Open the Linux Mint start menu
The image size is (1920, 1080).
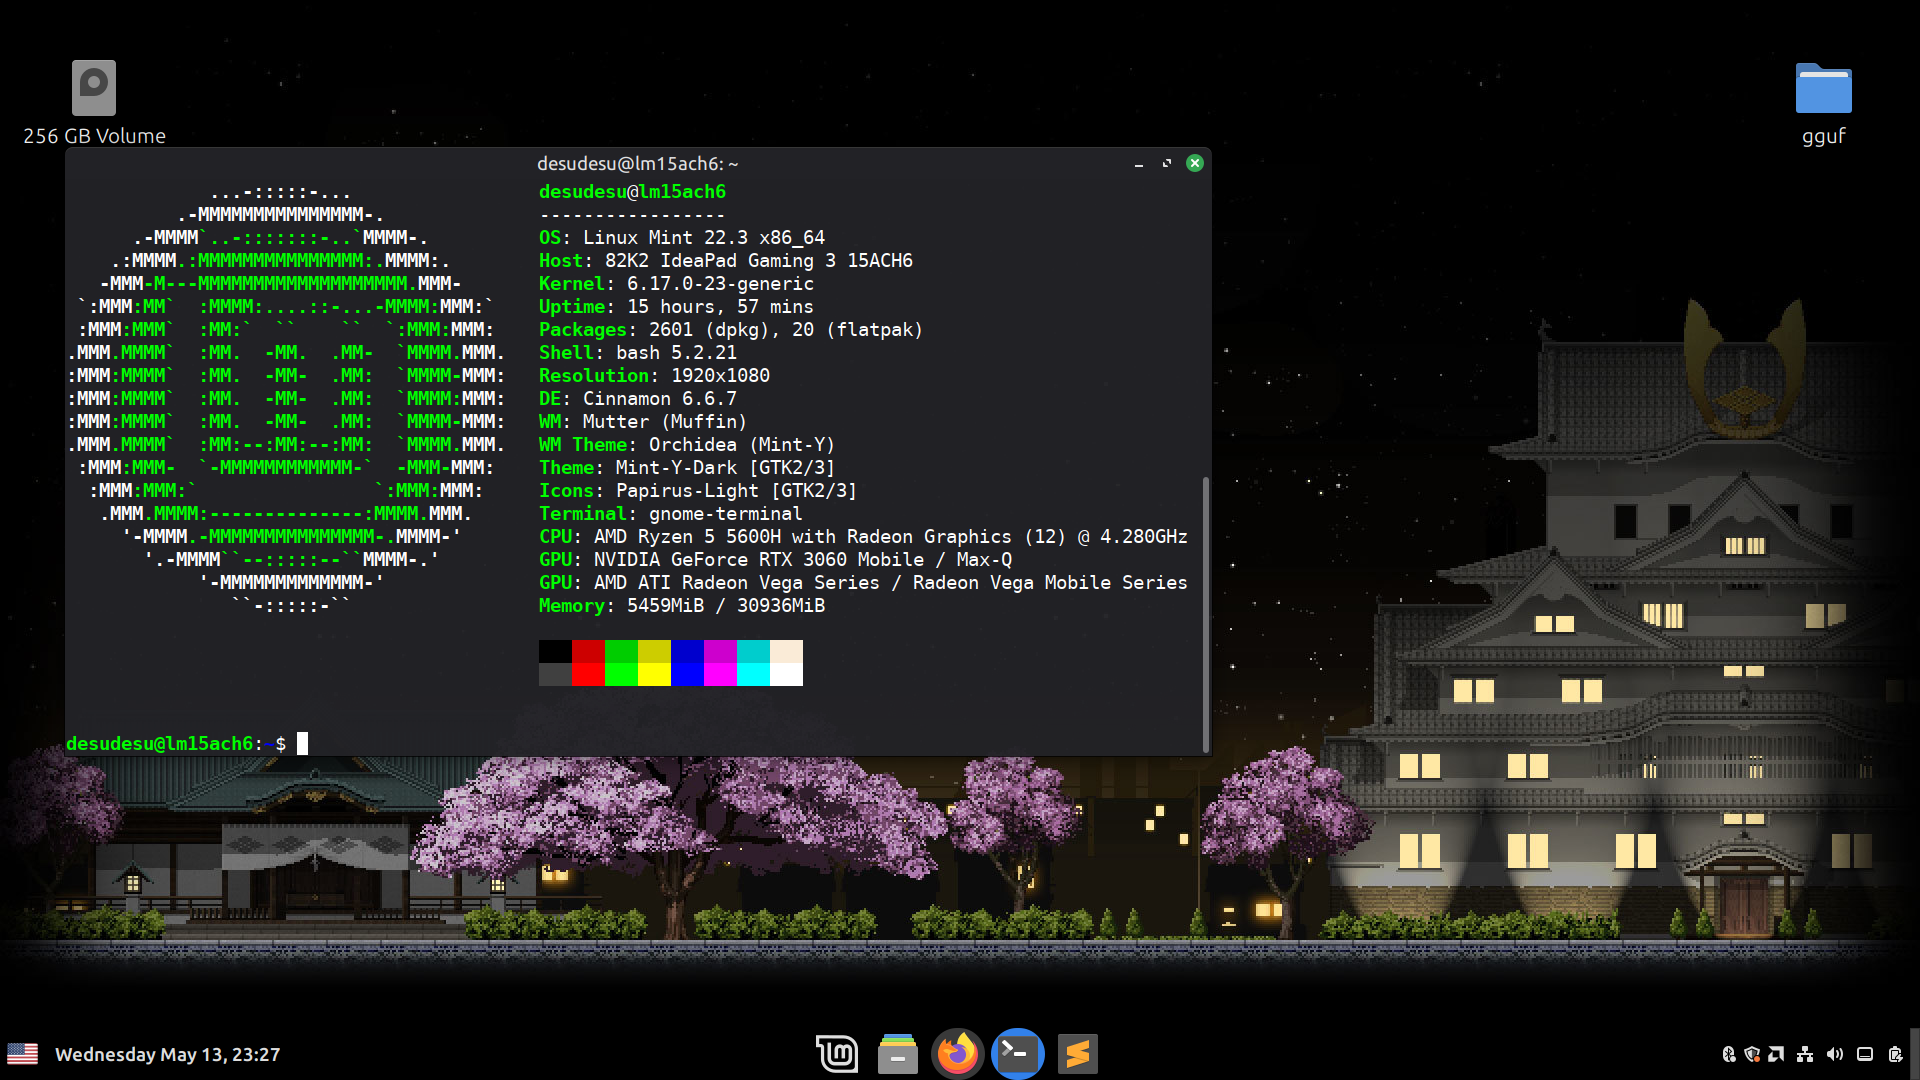click(837, 1054)
